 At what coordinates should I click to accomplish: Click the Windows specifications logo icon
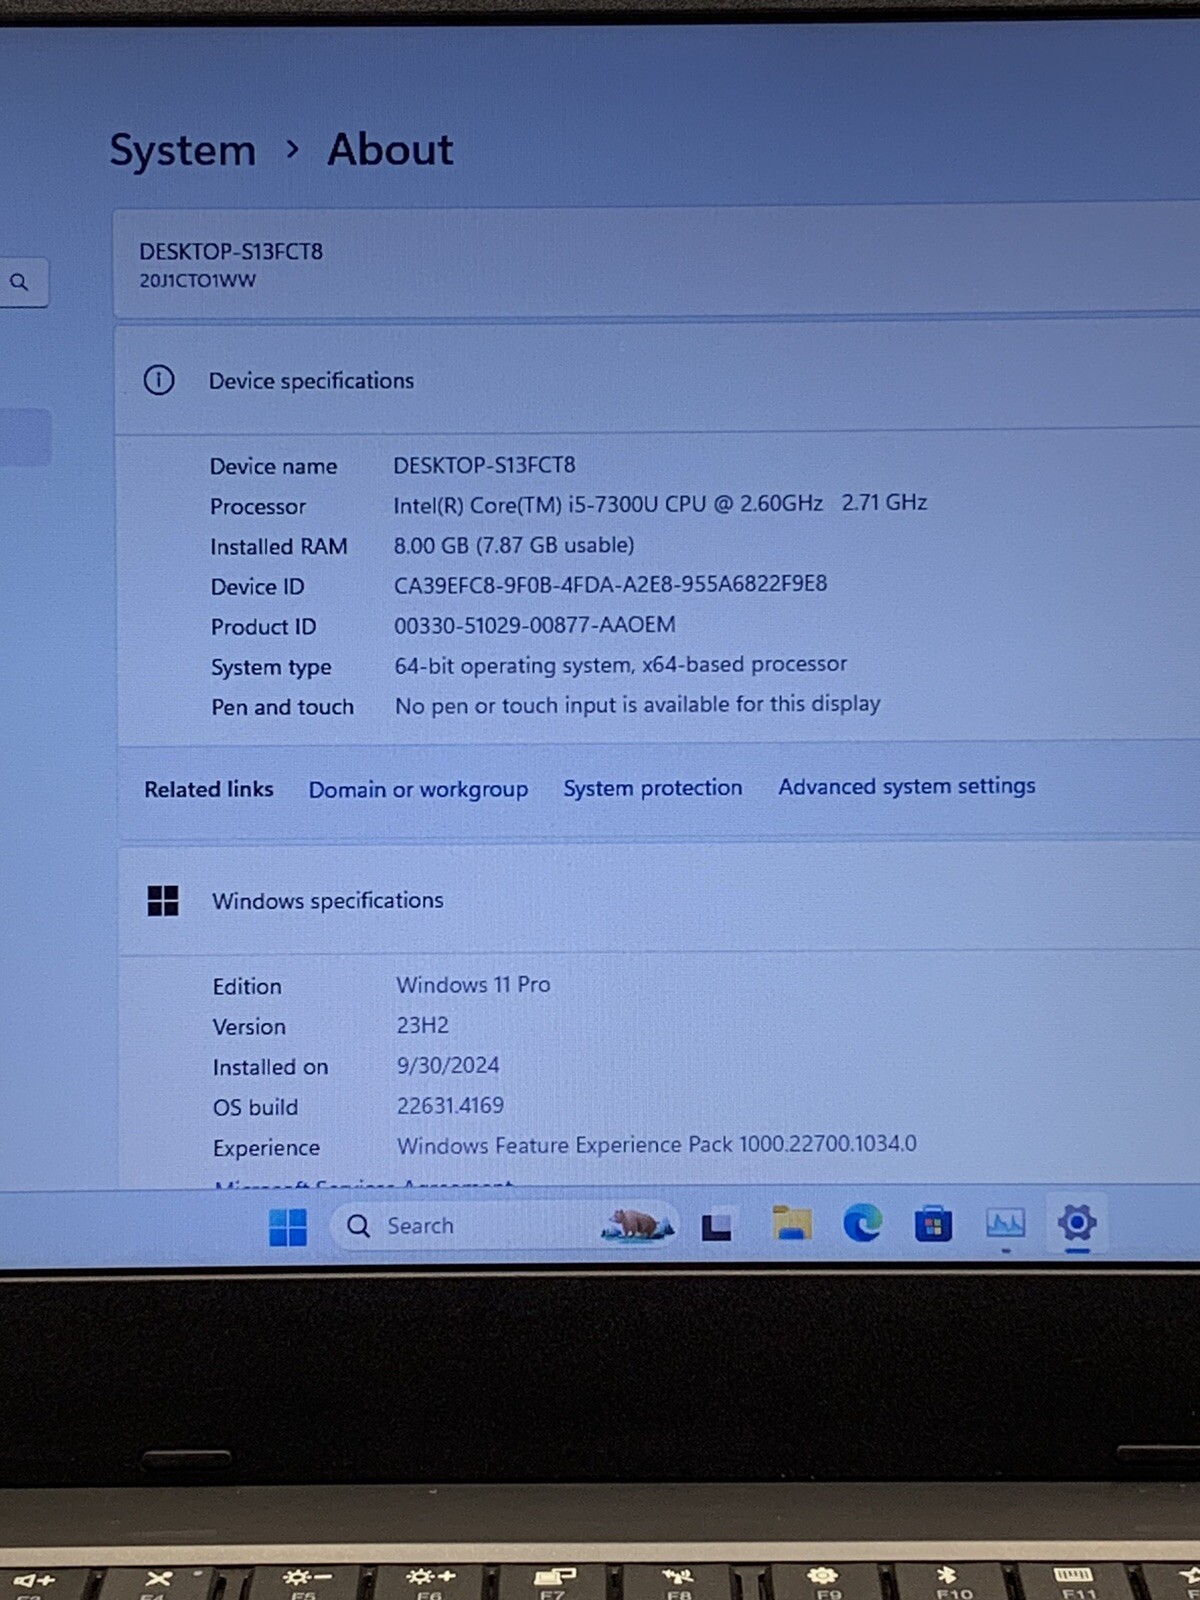point(163,901)
